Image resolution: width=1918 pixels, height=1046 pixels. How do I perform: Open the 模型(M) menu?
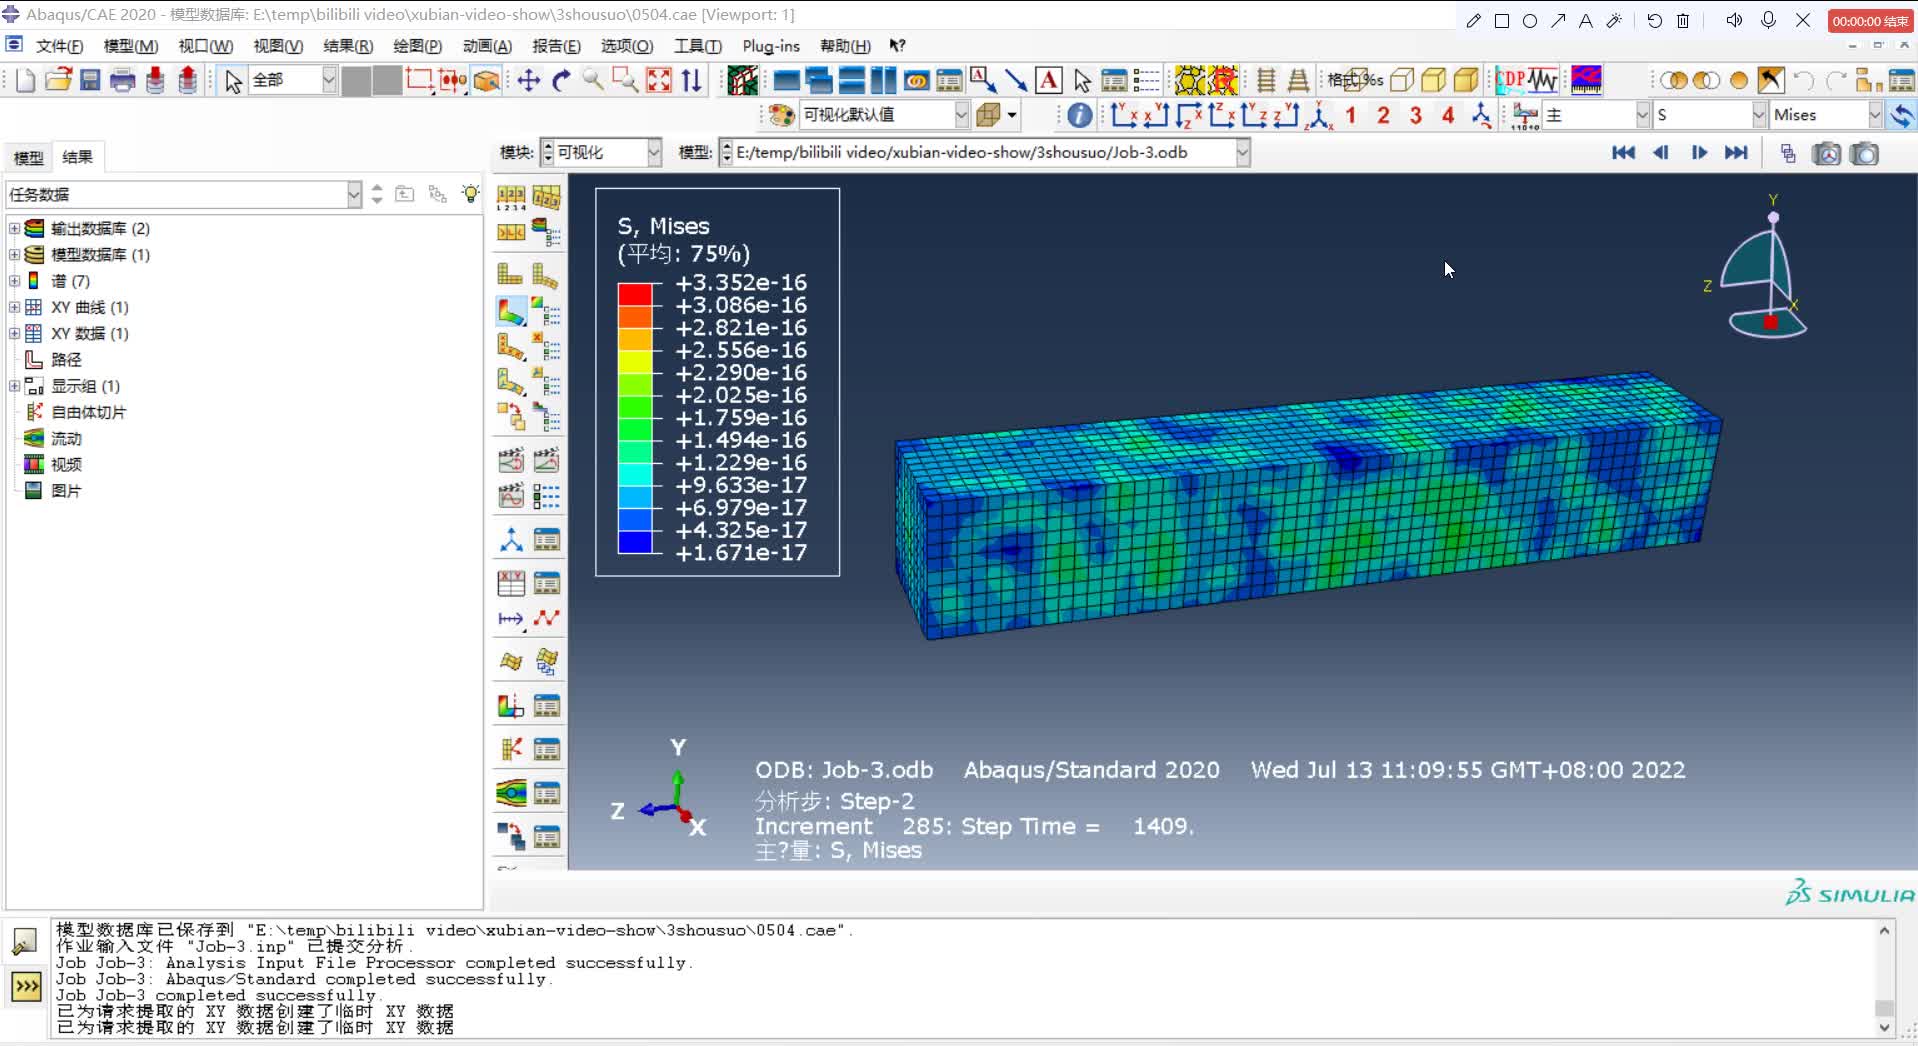(x=131, y=46)
